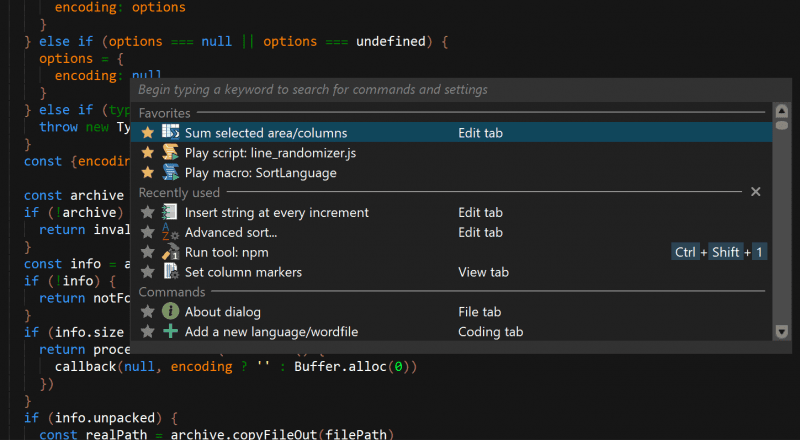Click the Advanced sort A-Z icon
The image size is (800, 440).
[x=170, y=232]
